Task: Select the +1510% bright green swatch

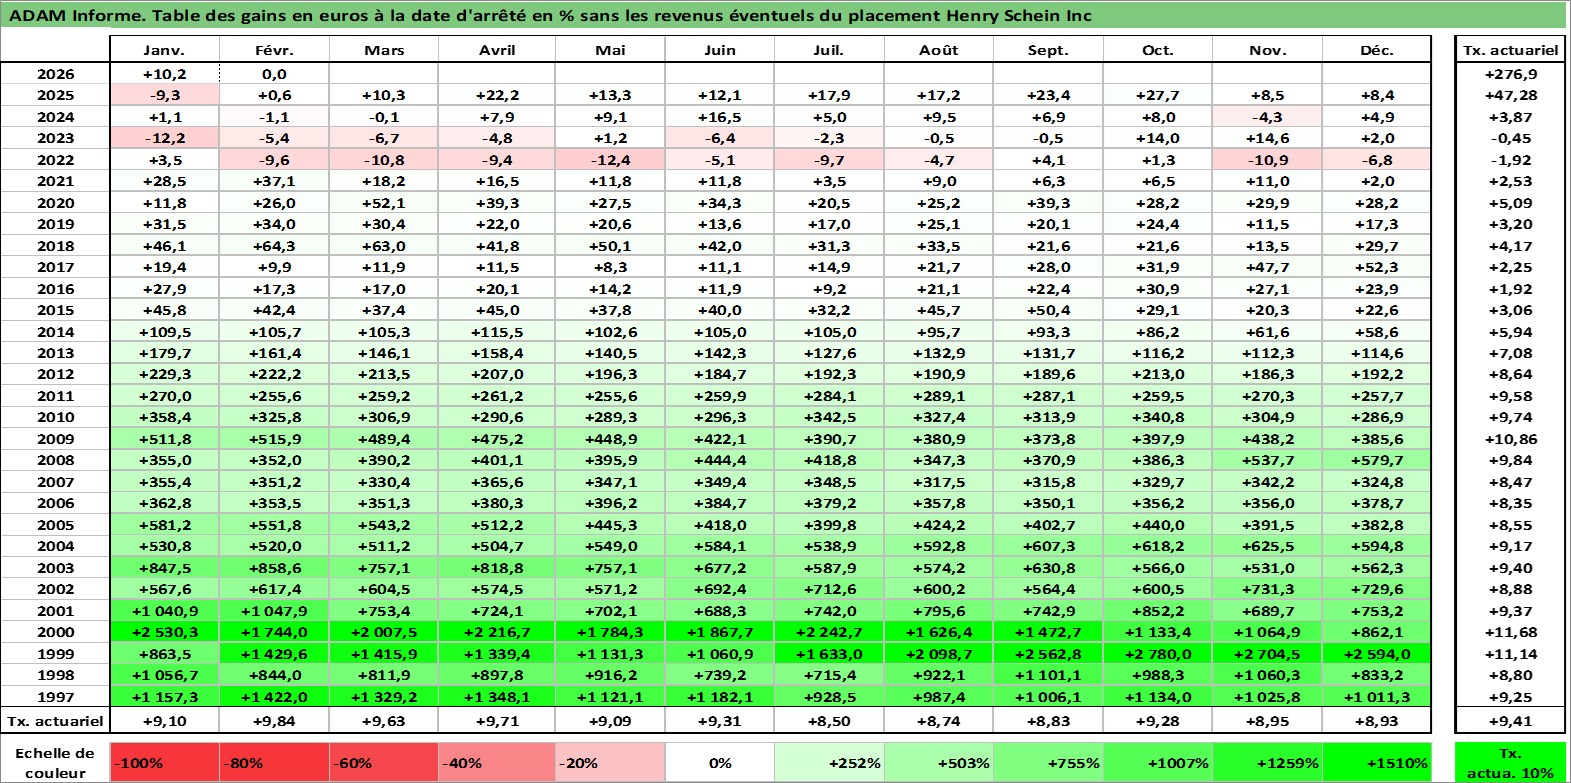Action: click(x=1377, y=762)
